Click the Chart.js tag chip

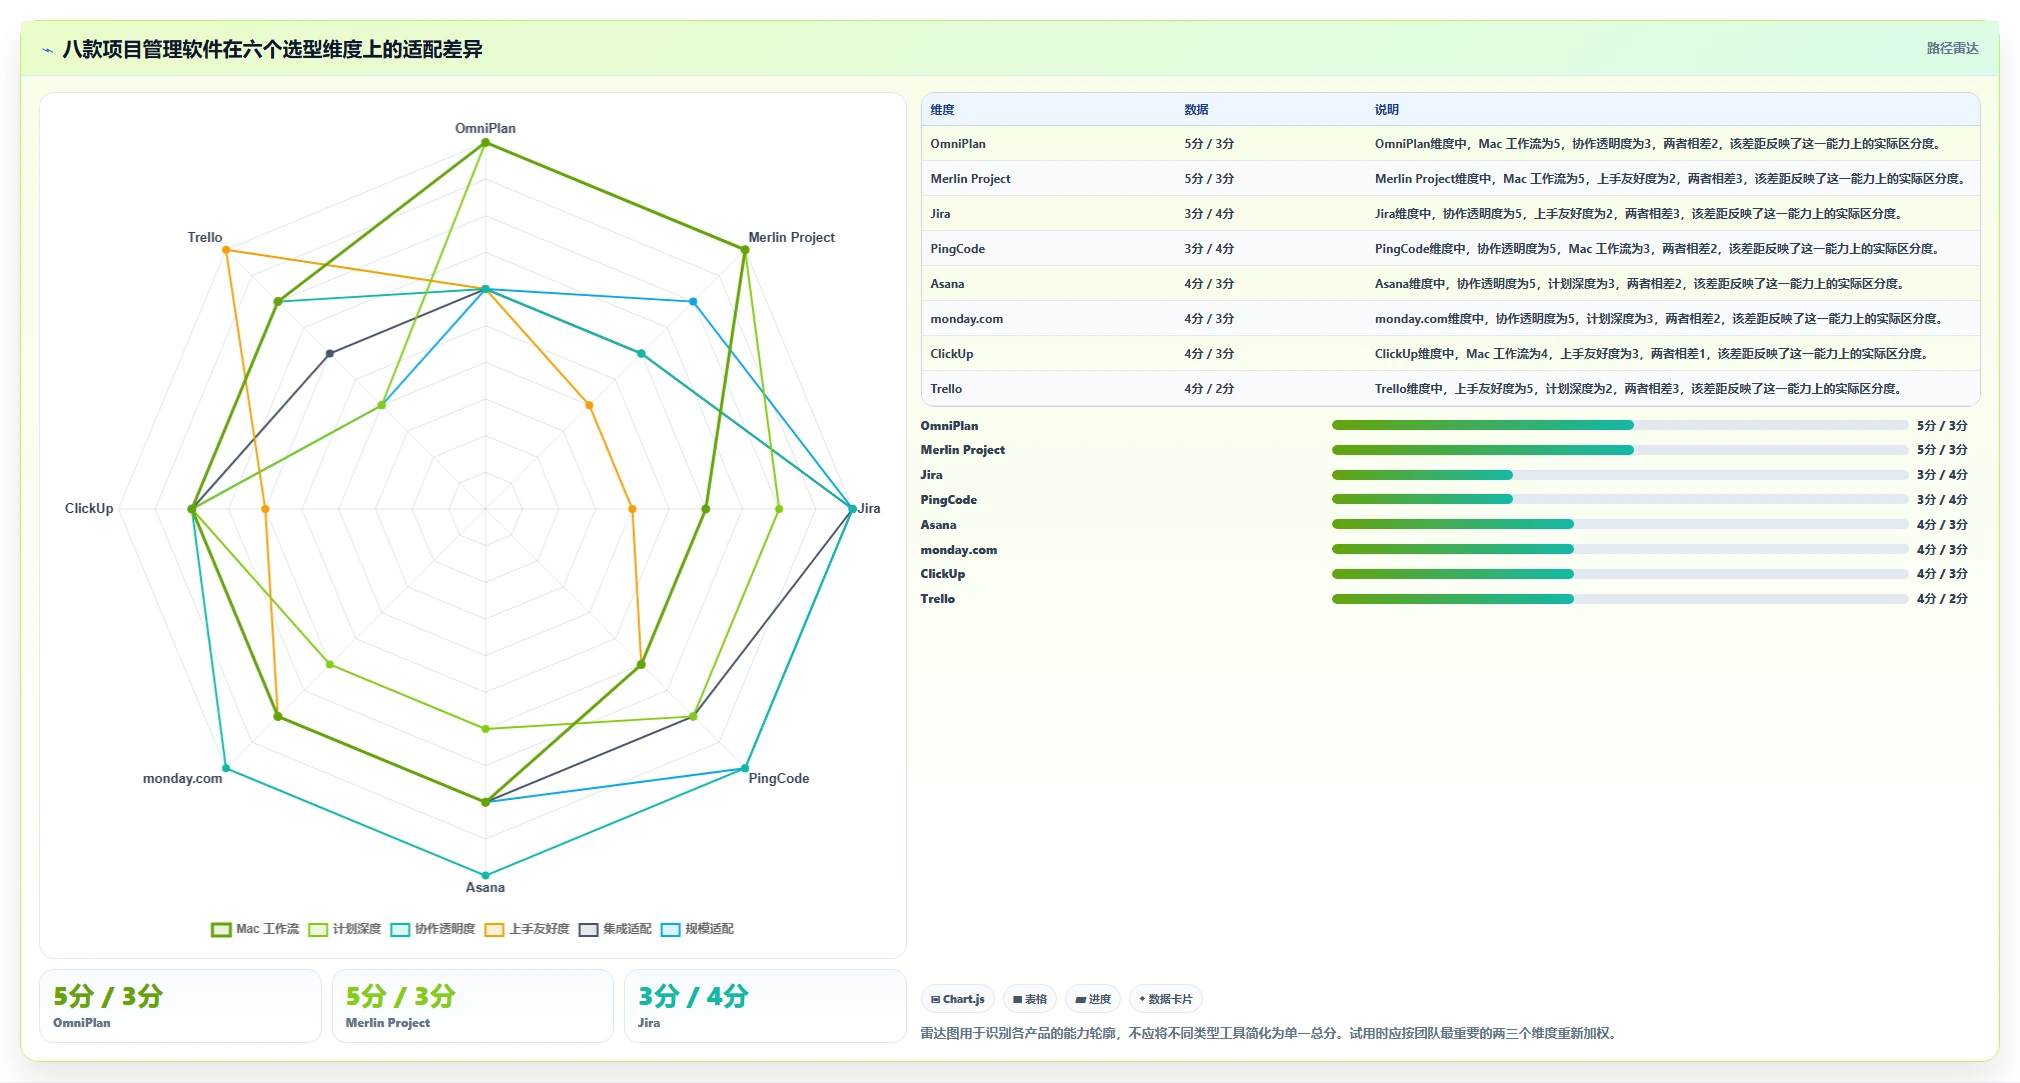pyautogui.click(x=958, y=999)
